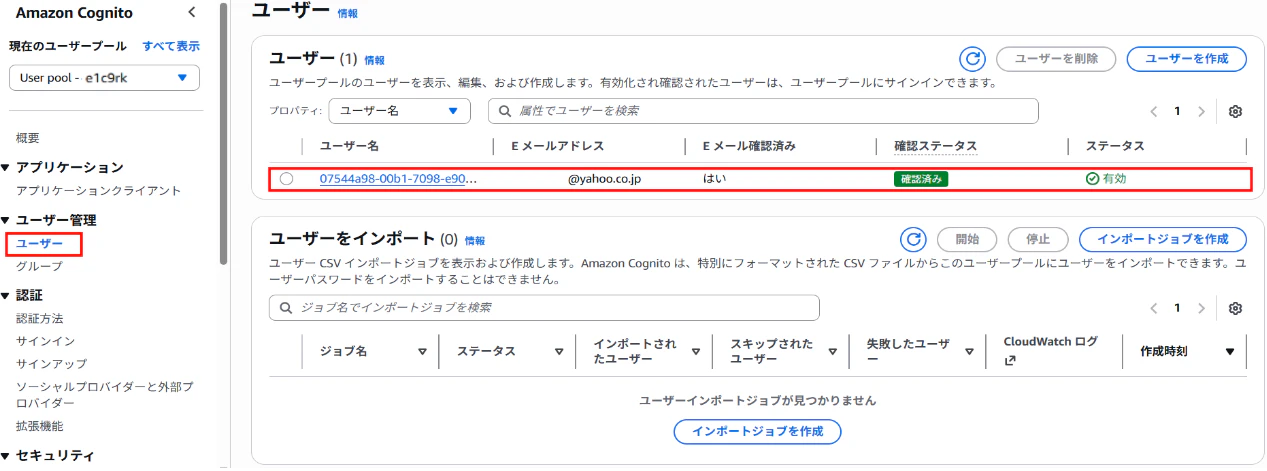Open CloudWatch logs external link icon

tap(1009, 361)
